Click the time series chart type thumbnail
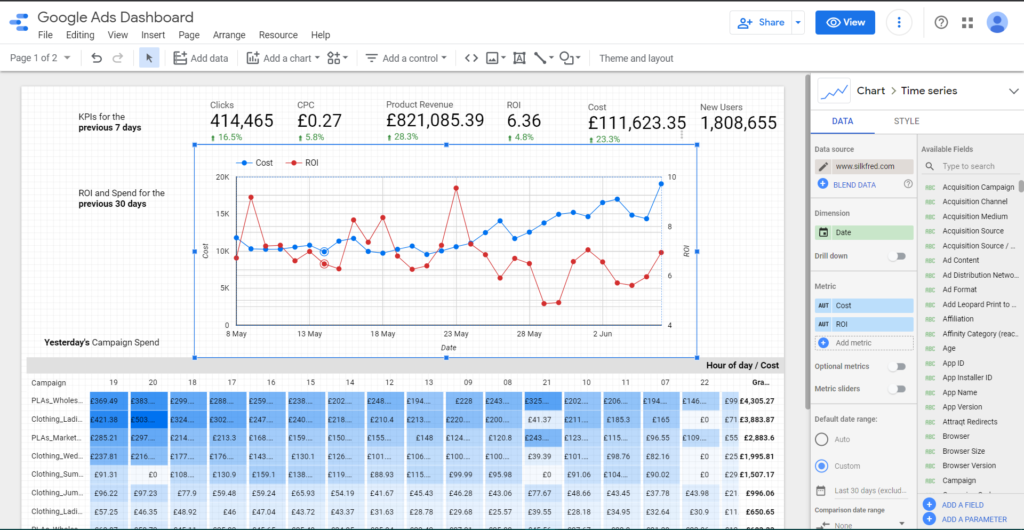Image resolution: width=1024 pixels, height=530 pixels. click(x=834, y=91)
